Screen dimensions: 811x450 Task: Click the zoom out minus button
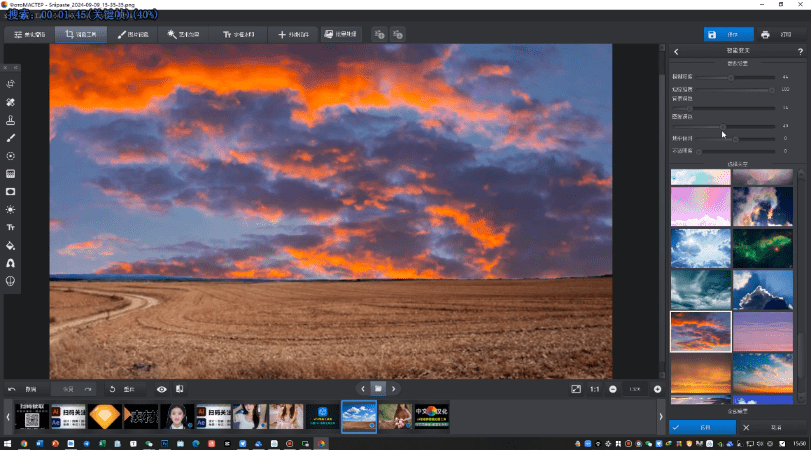613,388
